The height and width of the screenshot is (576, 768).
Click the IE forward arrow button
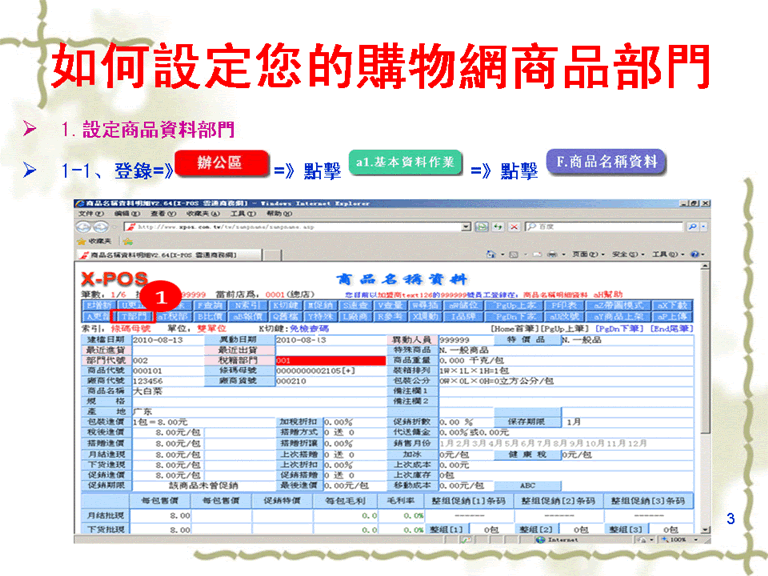pos(100,227)
